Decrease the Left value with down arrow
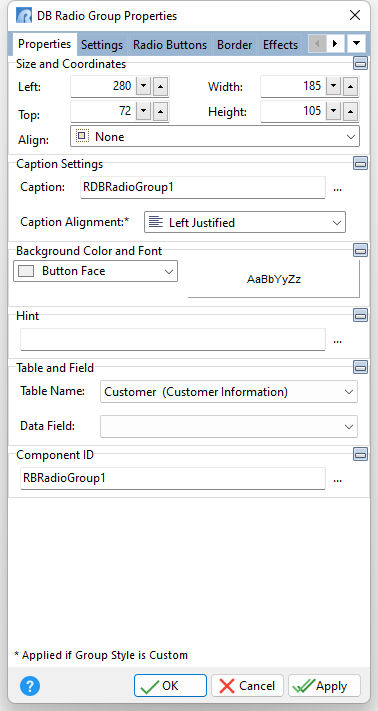Image resolution: width=378 pixels, height=711 pixels. (x=143, y=86)
